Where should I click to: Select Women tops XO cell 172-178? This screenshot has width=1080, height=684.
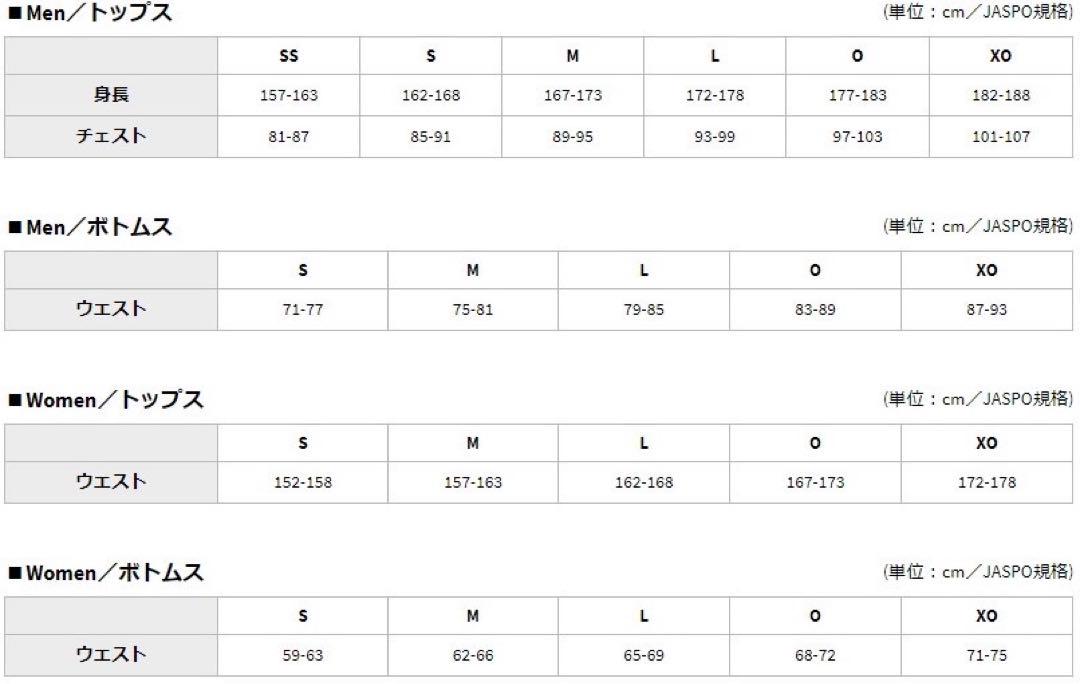[986, 482]
